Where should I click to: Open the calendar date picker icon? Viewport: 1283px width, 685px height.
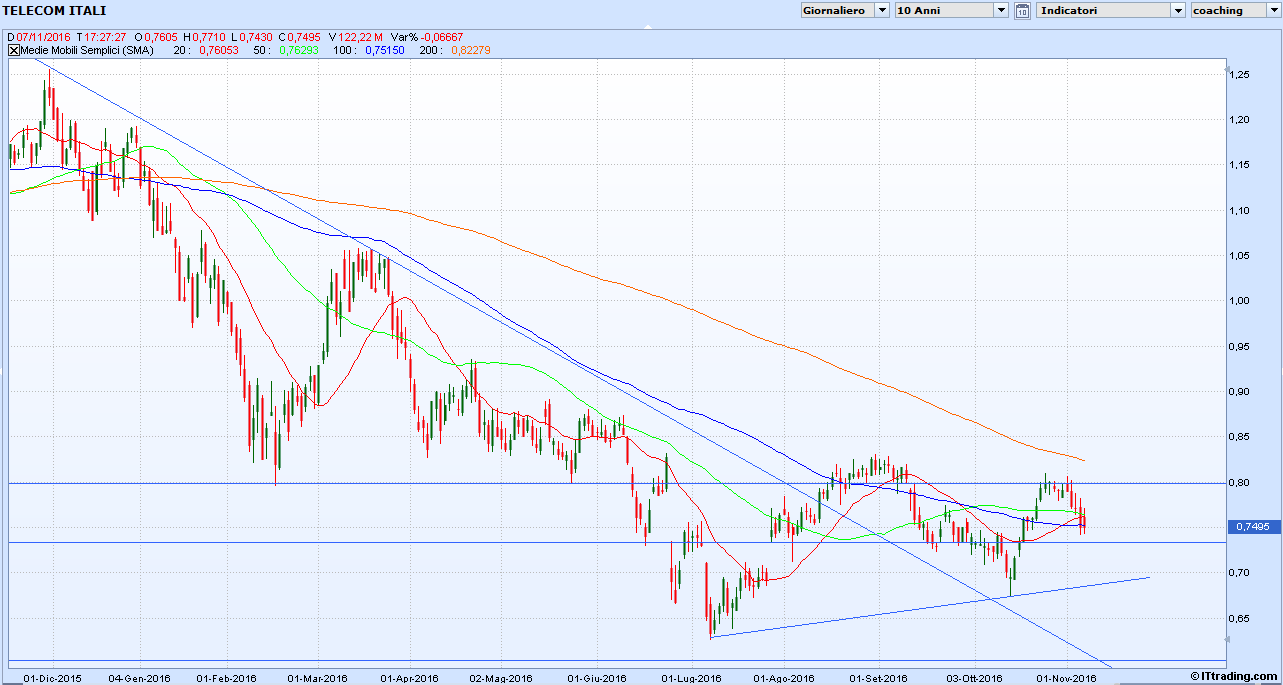(1022, 11)
